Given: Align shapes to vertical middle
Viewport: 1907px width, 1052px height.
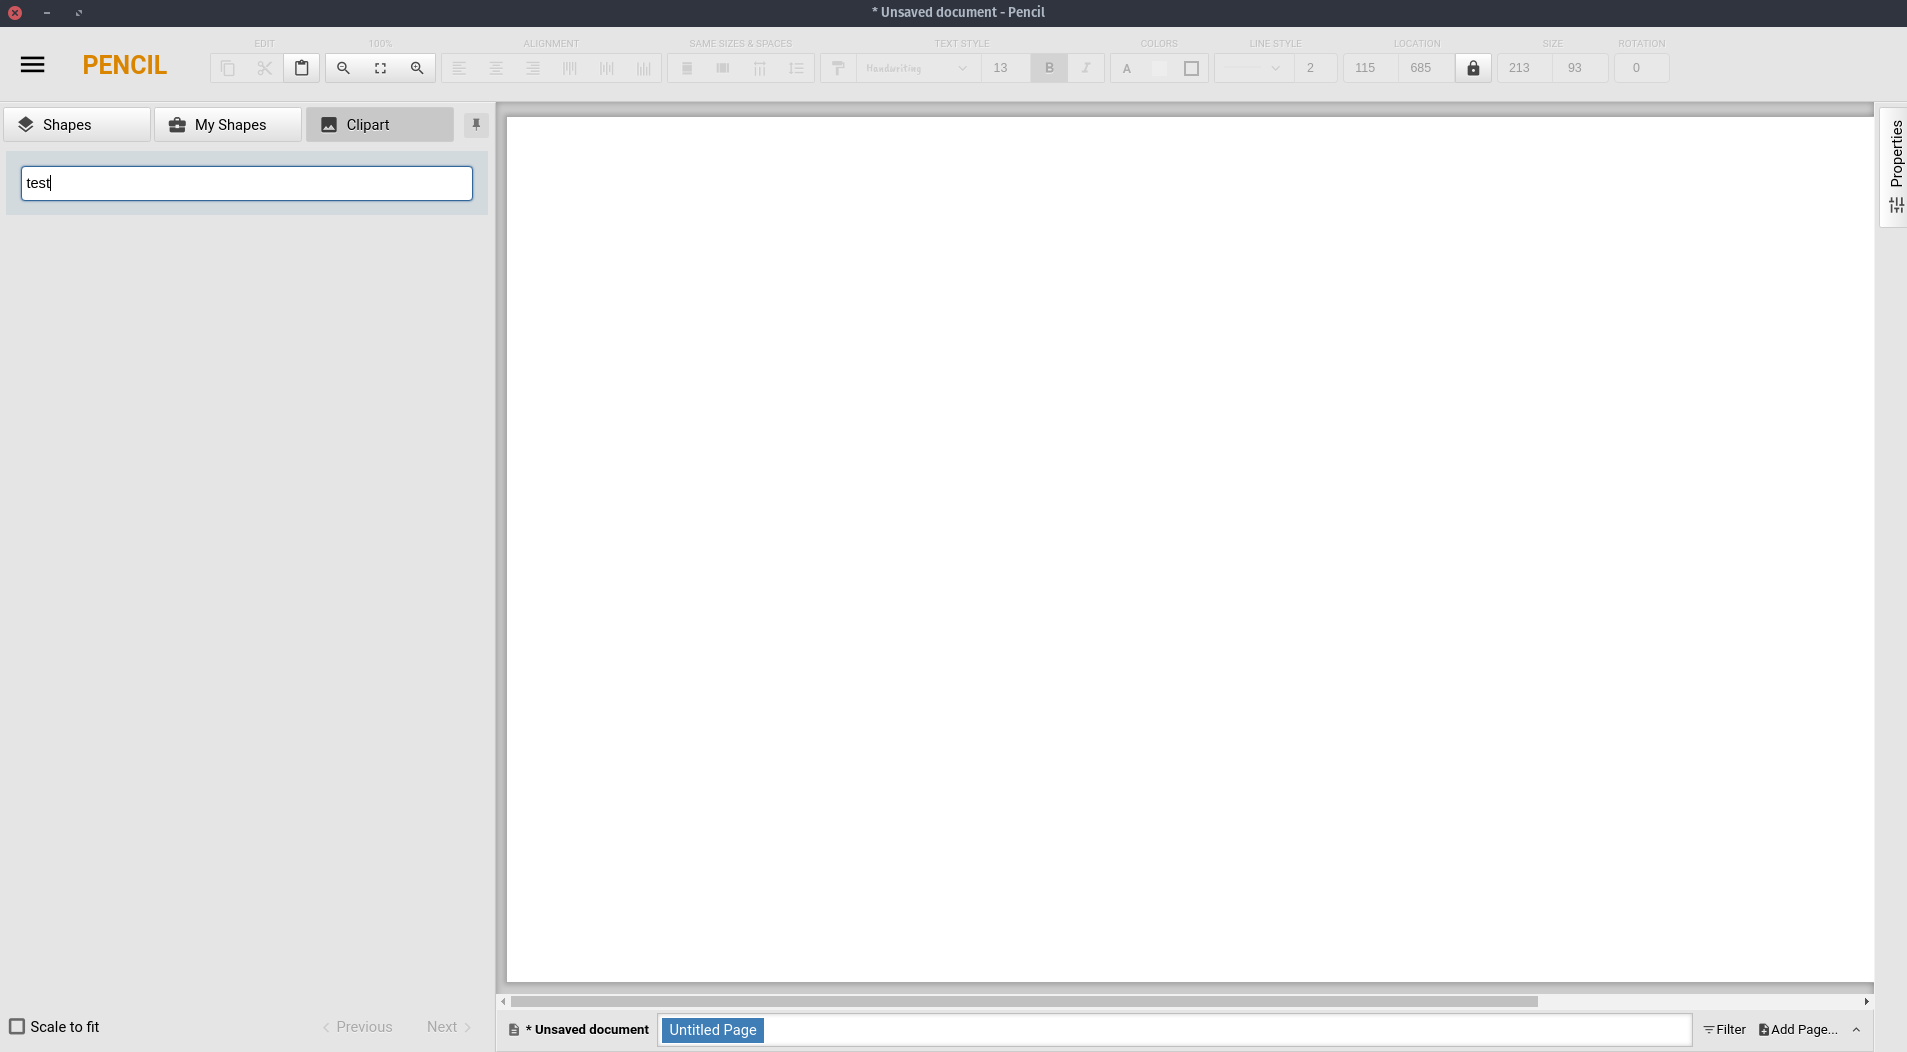Looking at the screenshot, I should 607,68.
